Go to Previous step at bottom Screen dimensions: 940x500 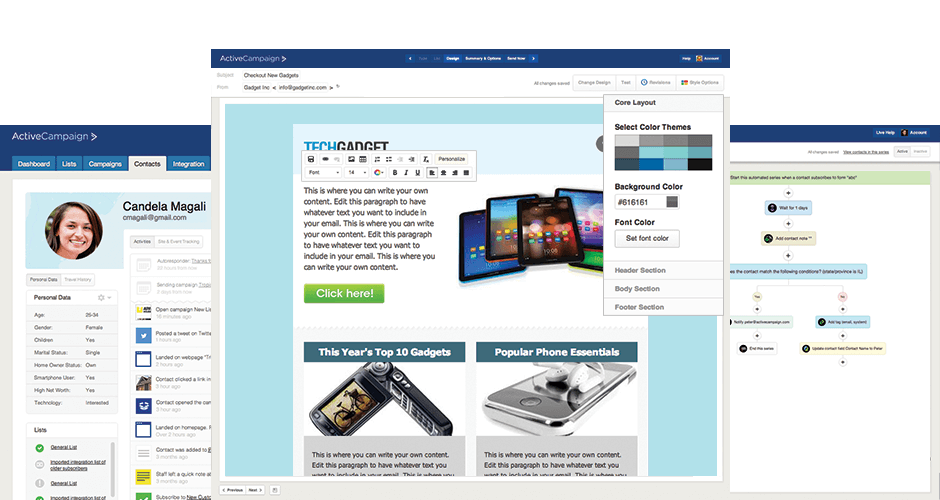(233, 490)
